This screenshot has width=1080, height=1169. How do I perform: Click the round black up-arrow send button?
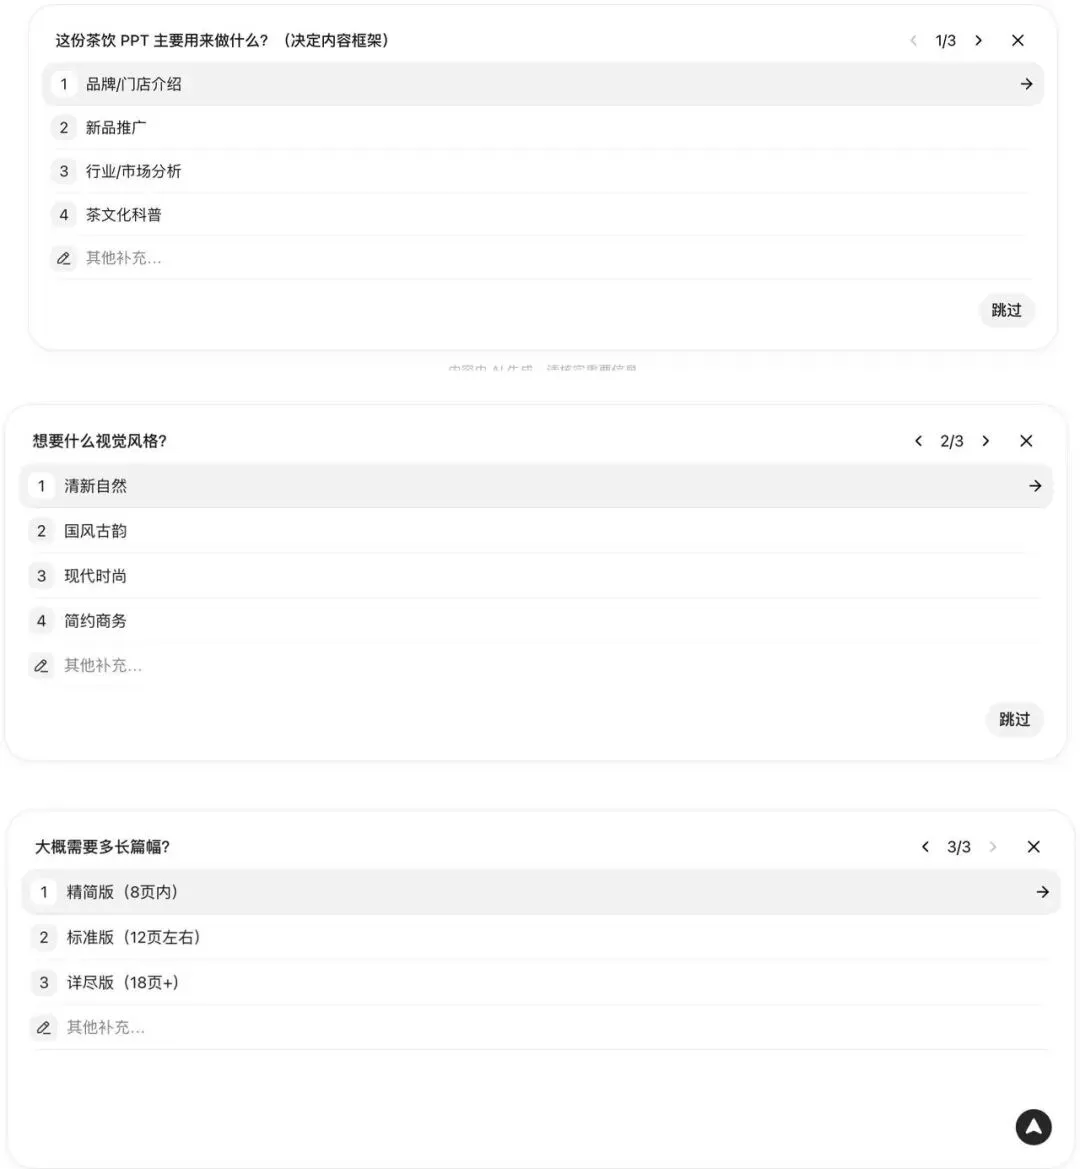(1033, 1127)
